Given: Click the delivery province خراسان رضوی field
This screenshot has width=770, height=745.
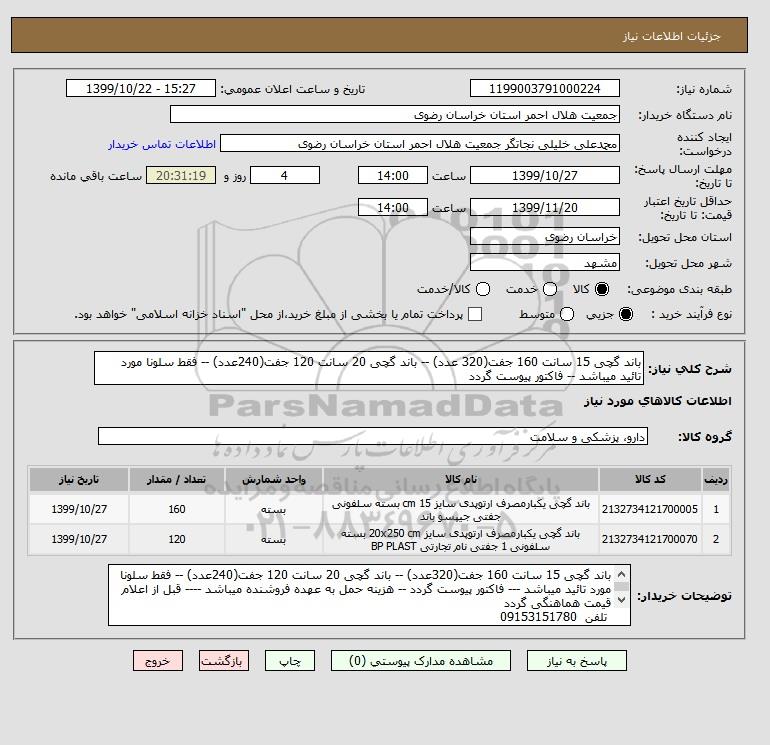Looking at the screenshot, I should click(x=545, y=237).
